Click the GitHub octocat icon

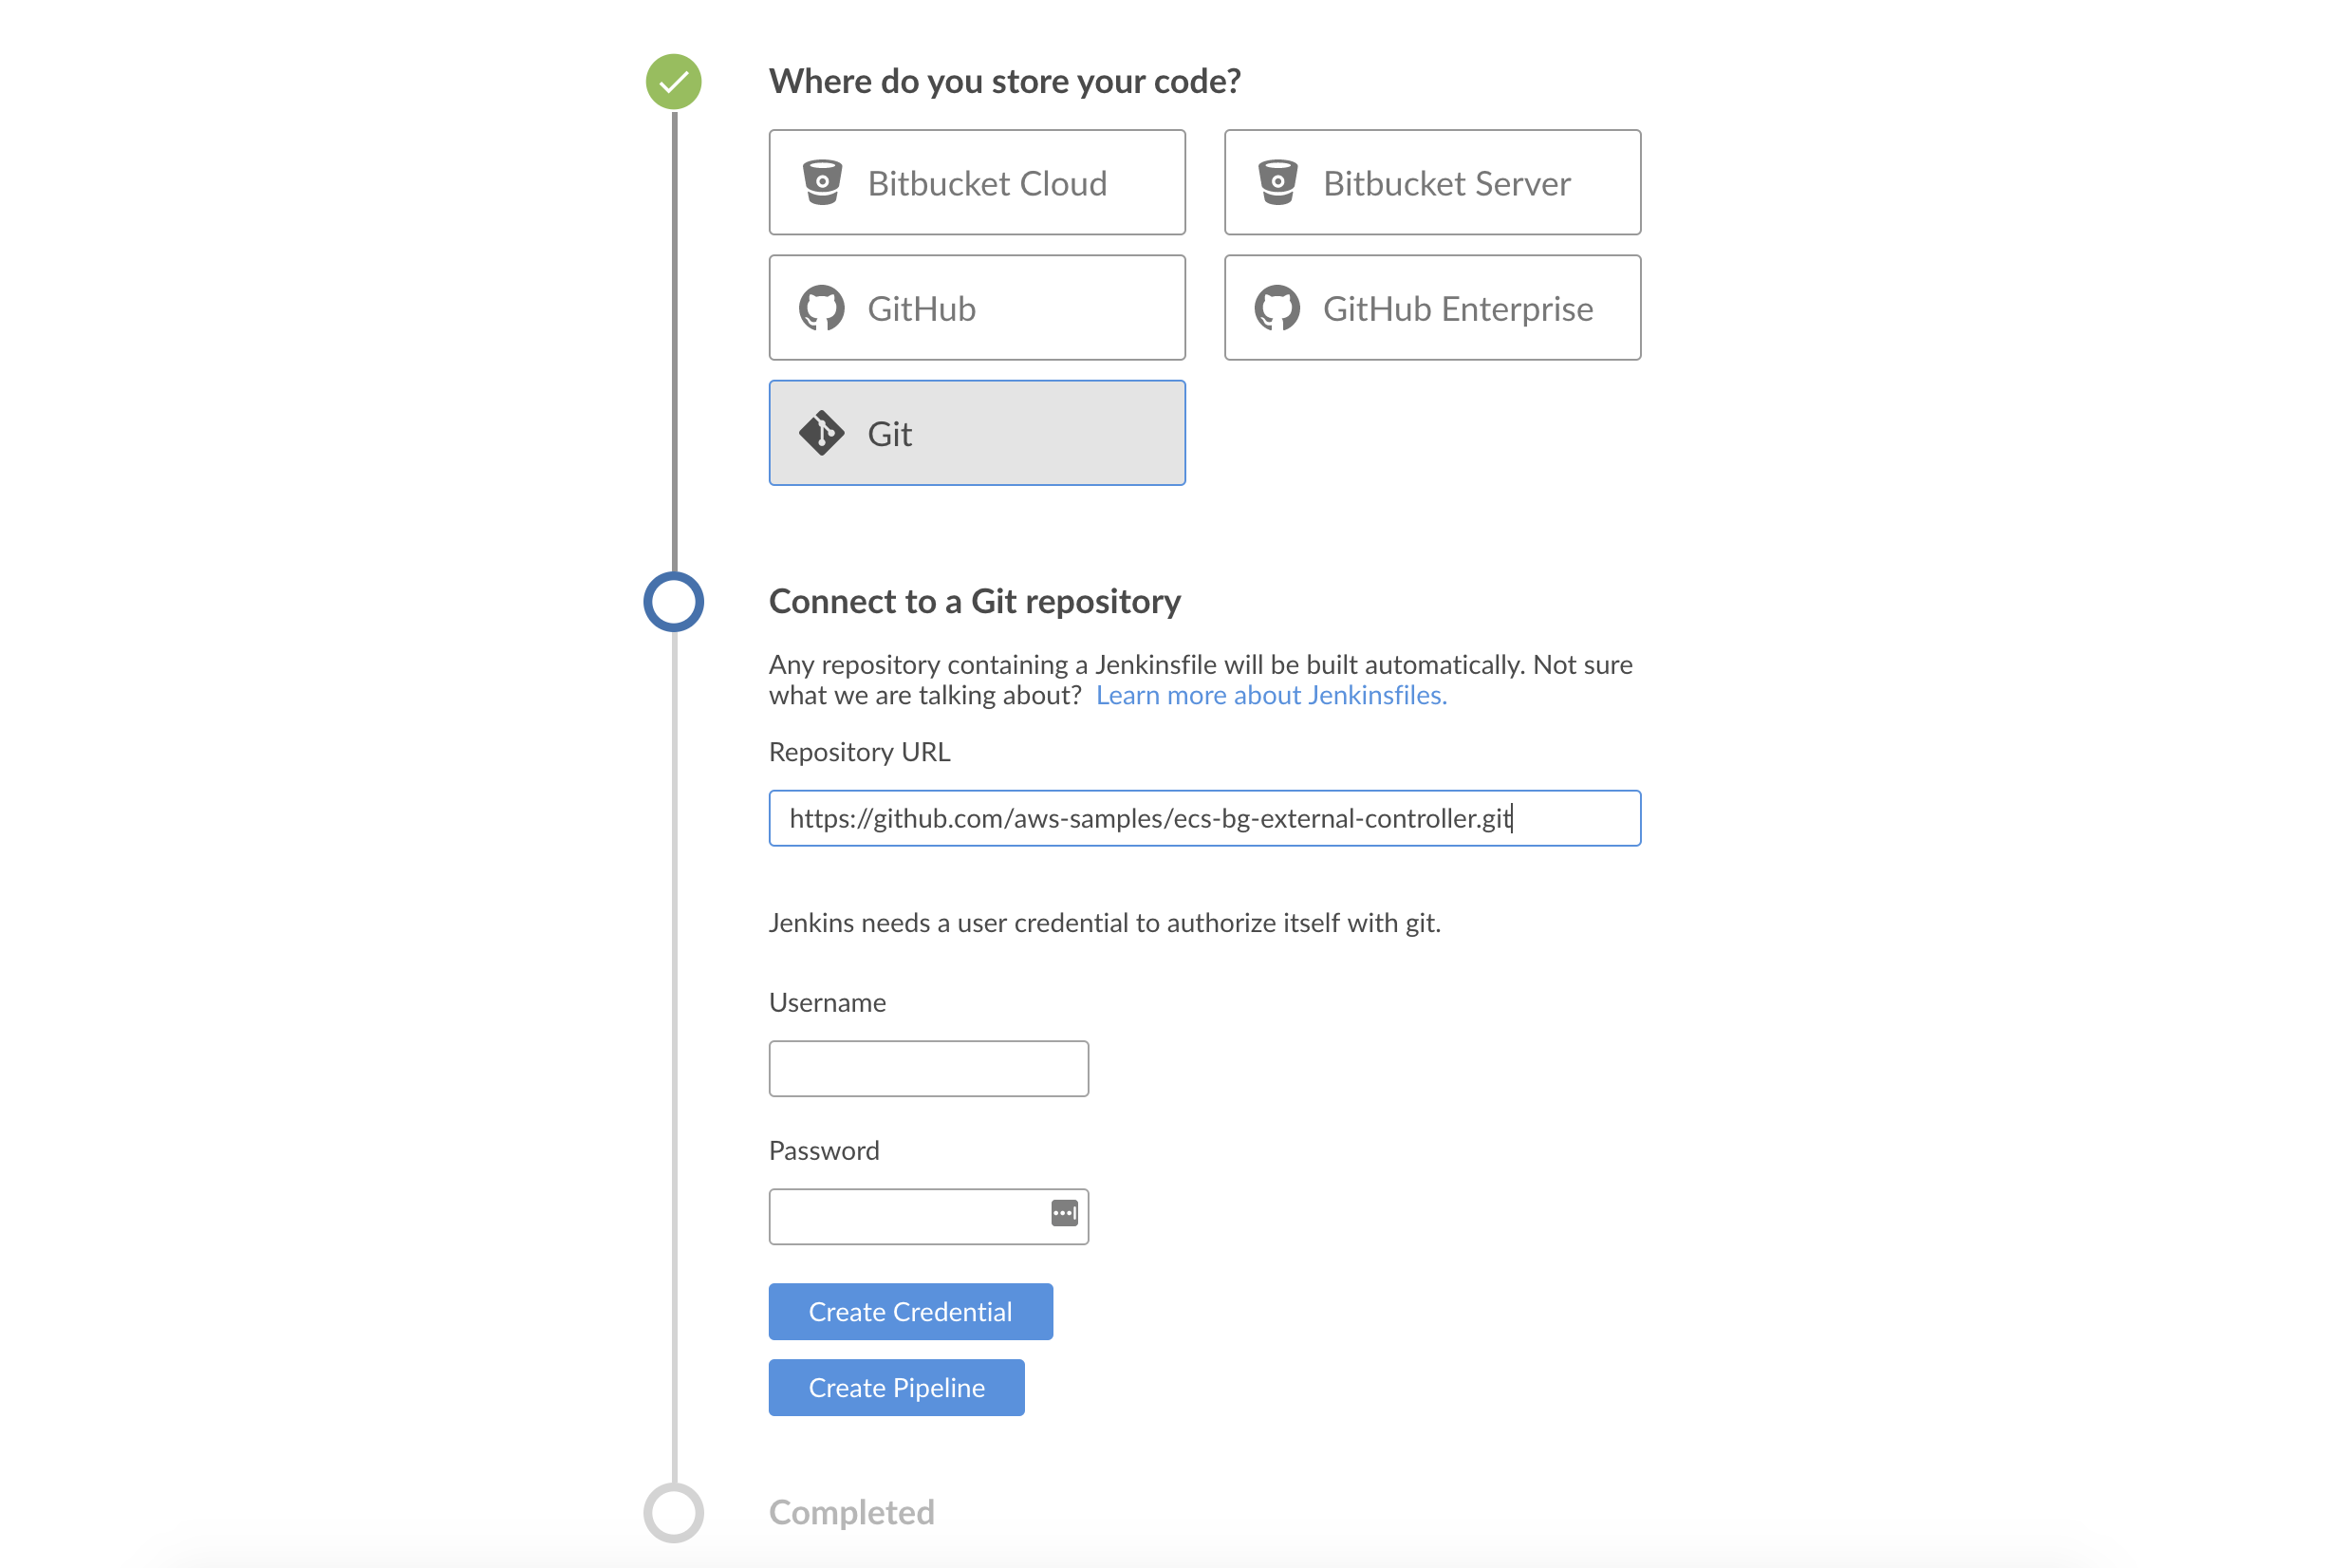[822, 308]
